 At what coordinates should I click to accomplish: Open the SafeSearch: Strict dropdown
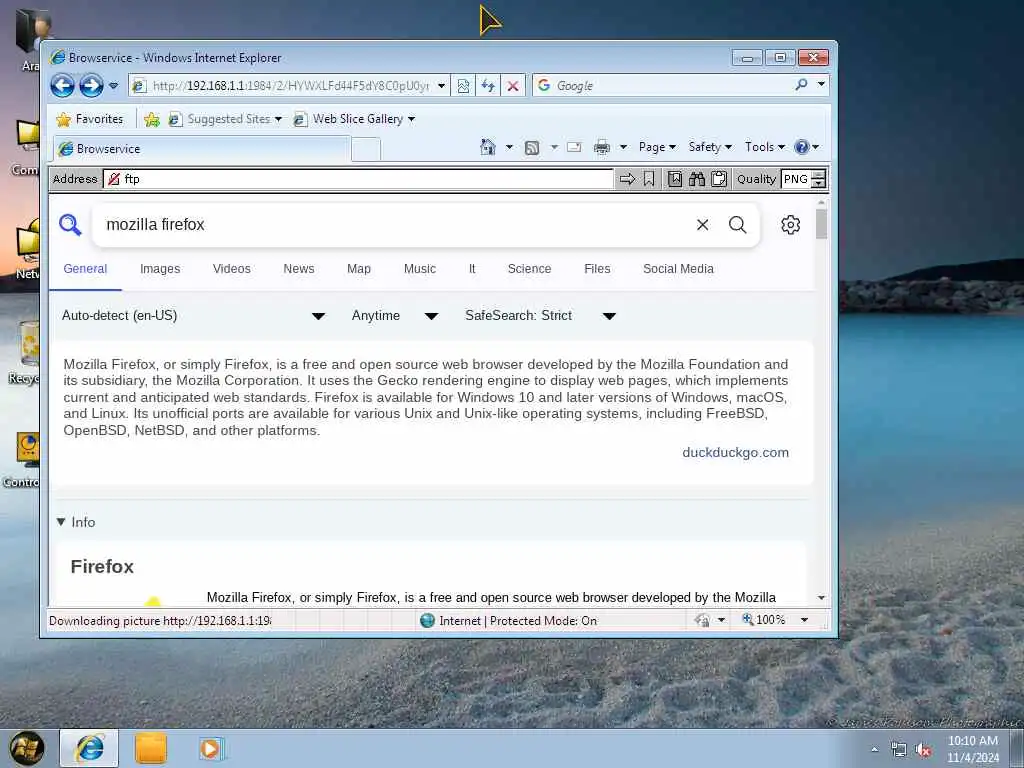(x=541, y=316)
